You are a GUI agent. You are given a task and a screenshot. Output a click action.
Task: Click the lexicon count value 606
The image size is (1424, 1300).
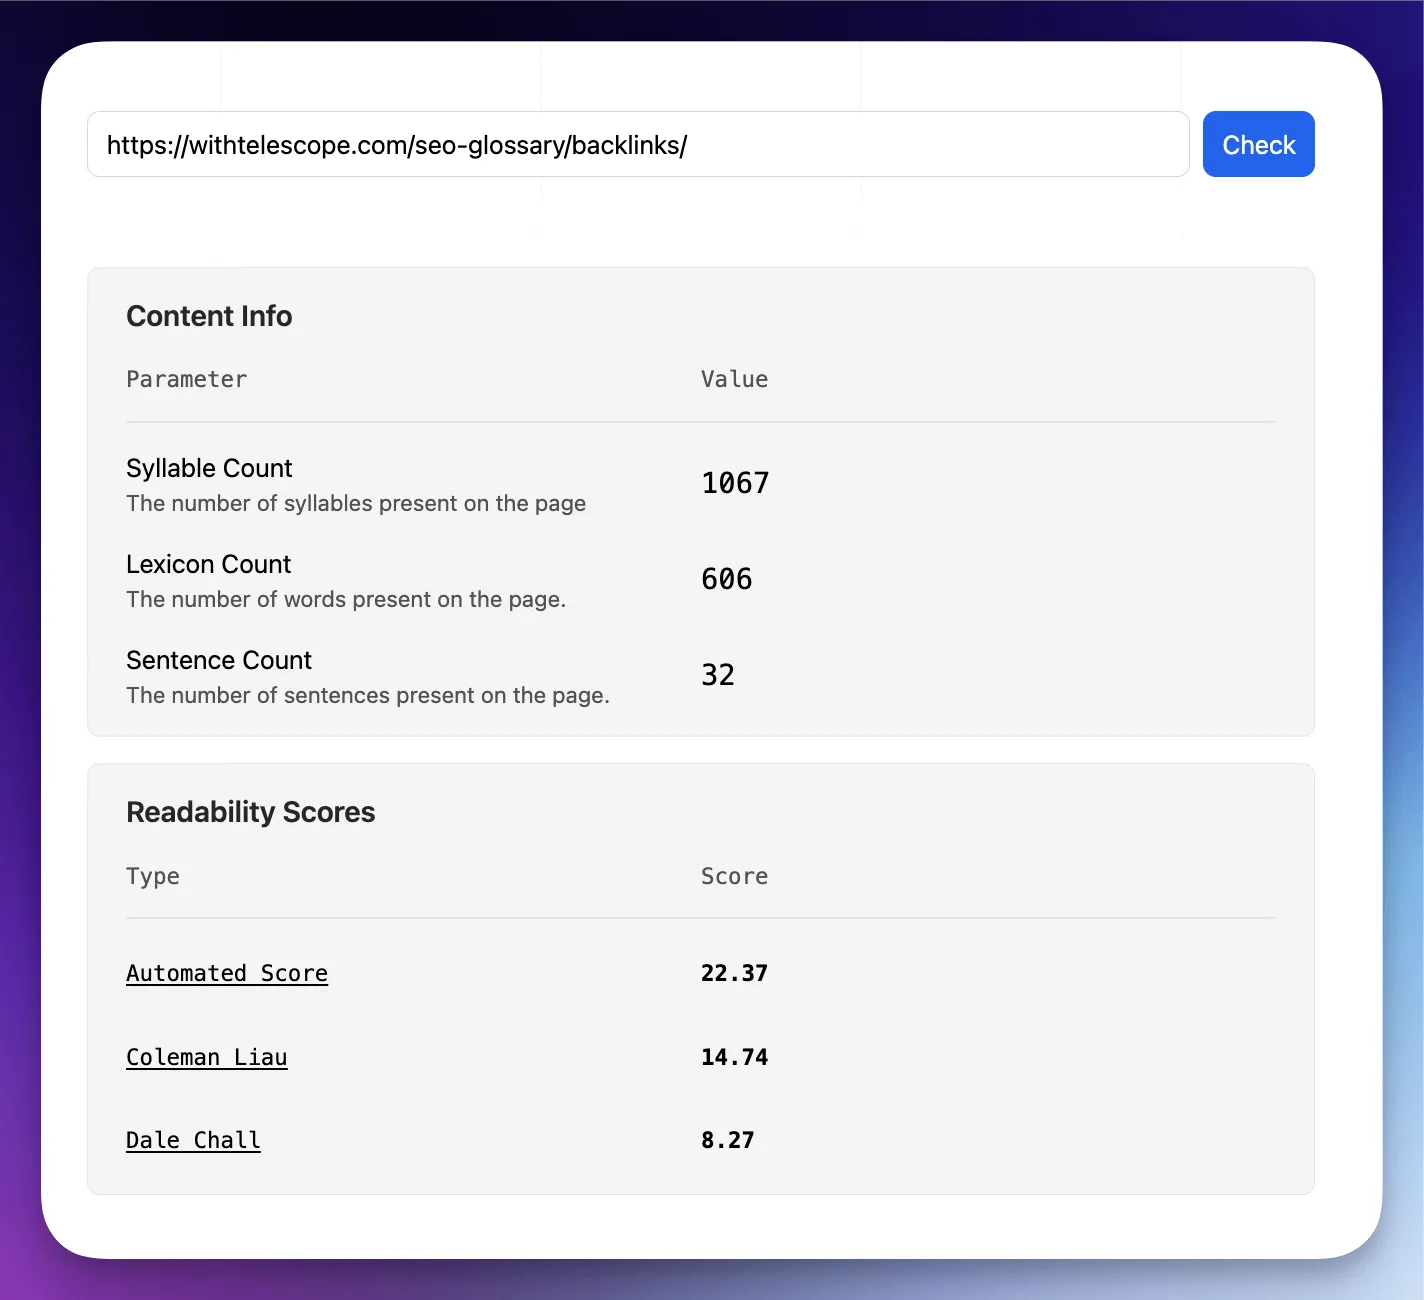point(726,578)
